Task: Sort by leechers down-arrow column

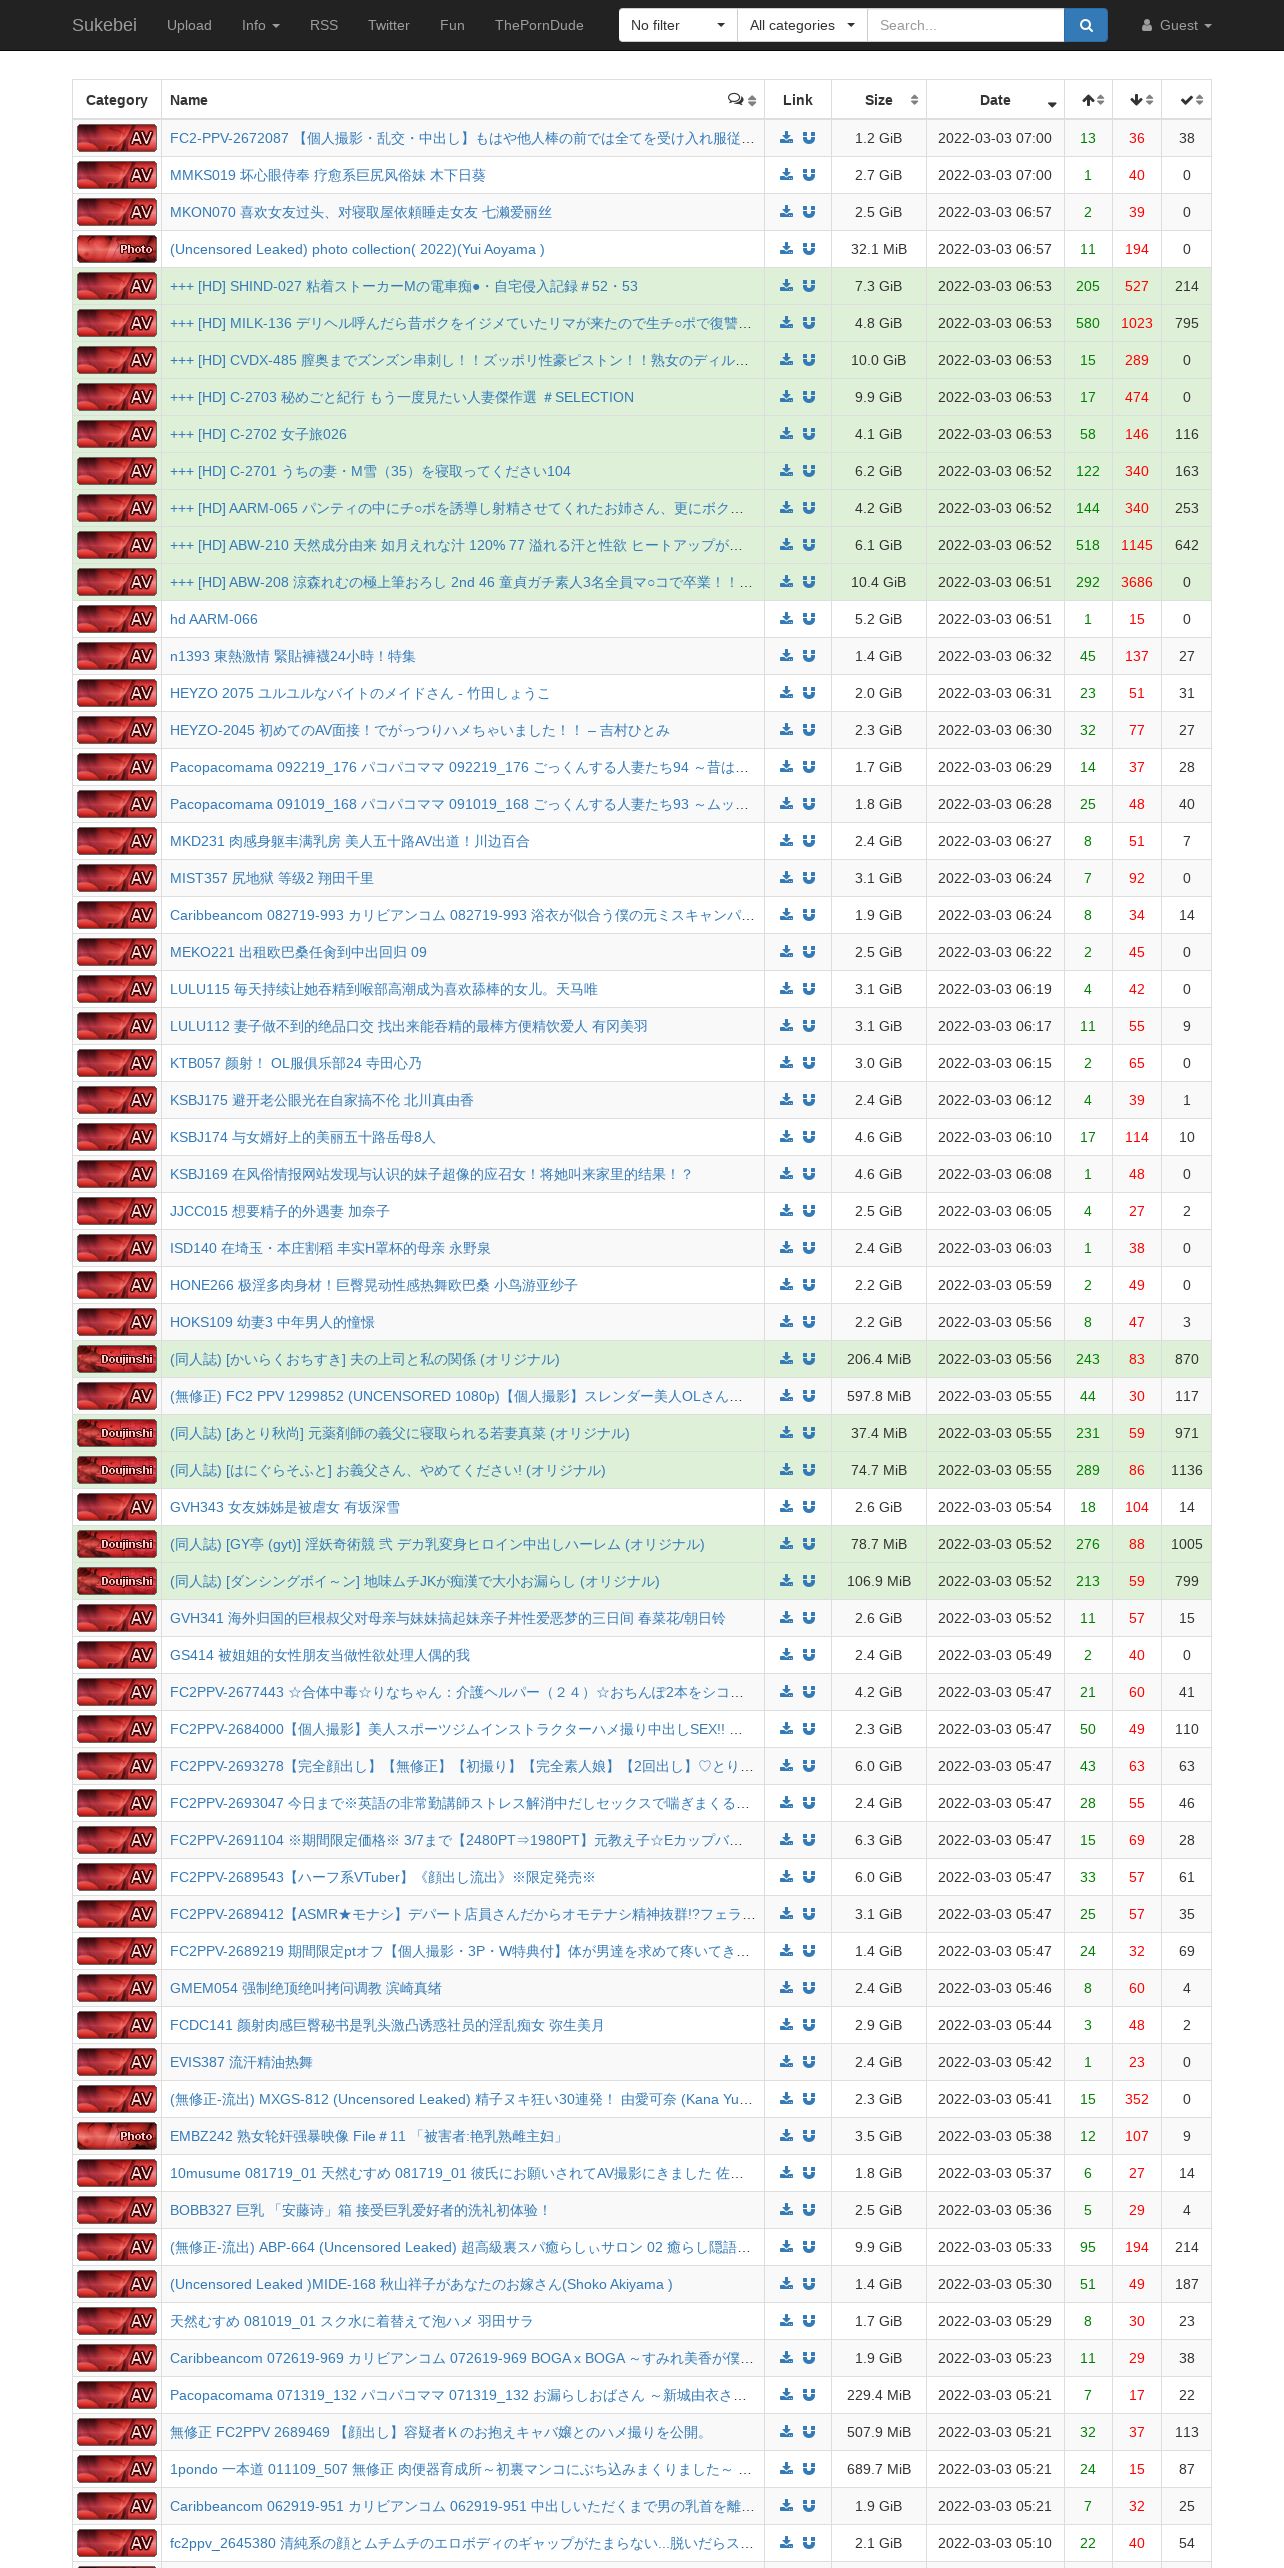Action: (x=1137, y=100)
